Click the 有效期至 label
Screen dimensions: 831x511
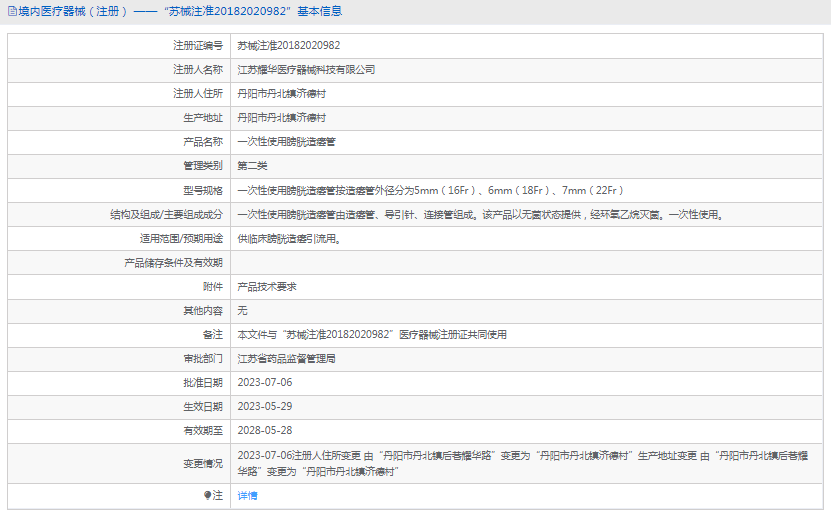click(203, 430)
